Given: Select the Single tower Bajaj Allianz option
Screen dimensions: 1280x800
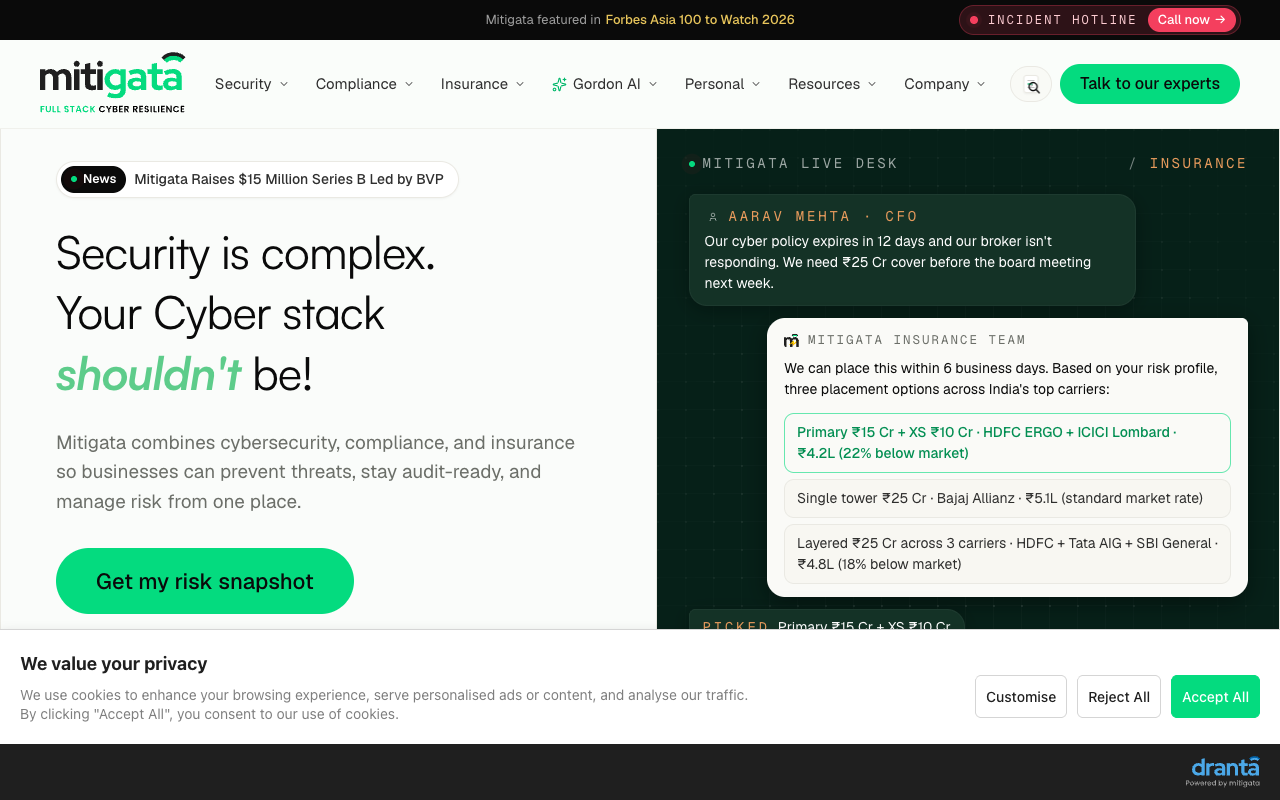Looking at the screenshot, I should pos(1007,498).
